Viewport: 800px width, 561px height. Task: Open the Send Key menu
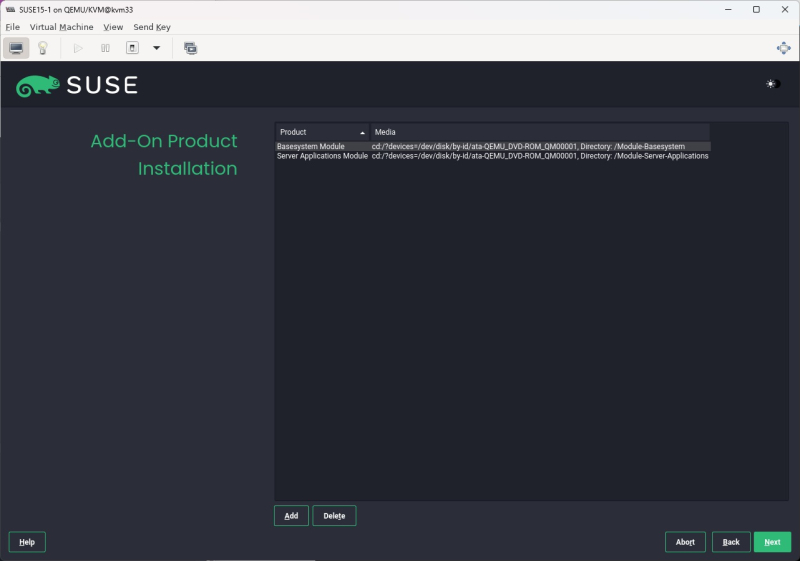pyautogui.click(x=152, y=27)
